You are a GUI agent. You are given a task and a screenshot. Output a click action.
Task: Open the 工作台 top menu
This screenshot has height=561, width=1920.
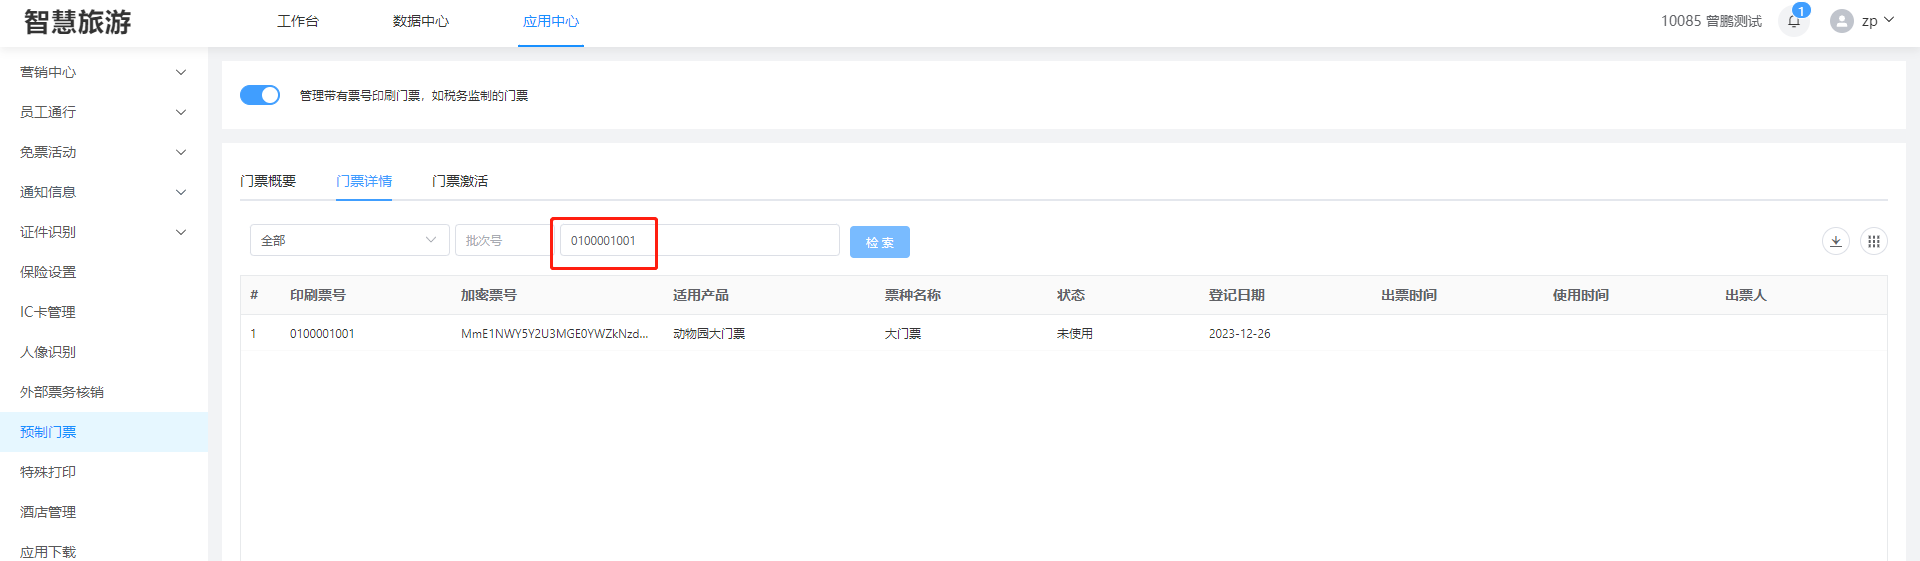pyautogui.click(x=298, y=21)
